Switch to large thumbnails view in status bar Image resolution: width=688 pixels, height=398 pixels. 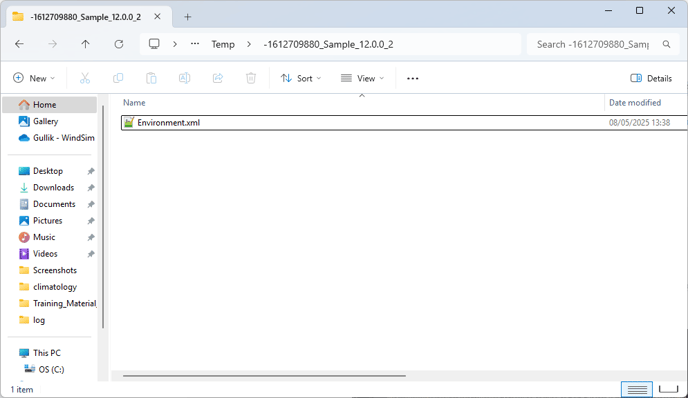pyautogui.click(x=669, y=389)
